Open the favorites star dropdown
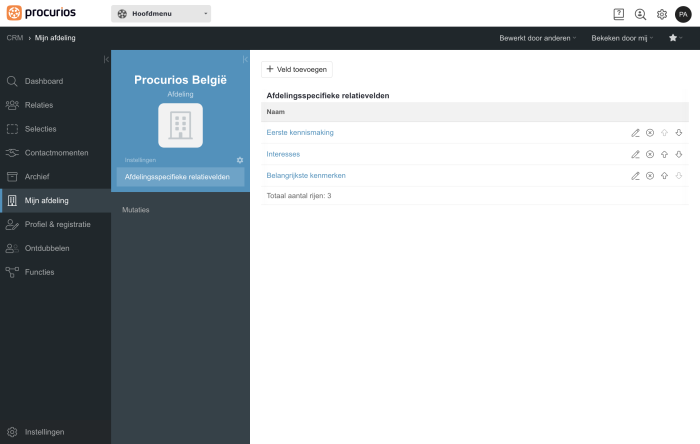 click(675, 38)
